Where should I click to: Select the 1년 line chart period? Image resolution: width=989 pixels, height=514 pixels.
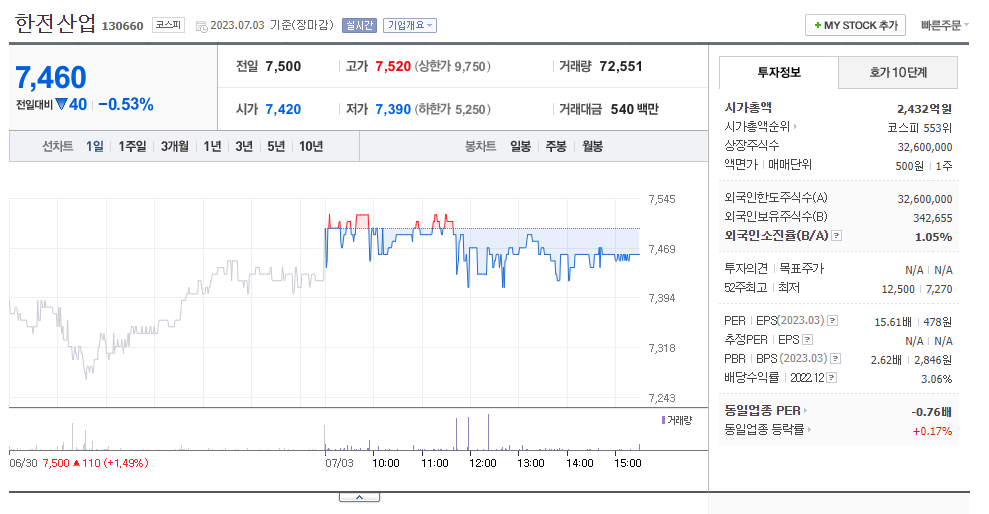click(x=213, y=146)
